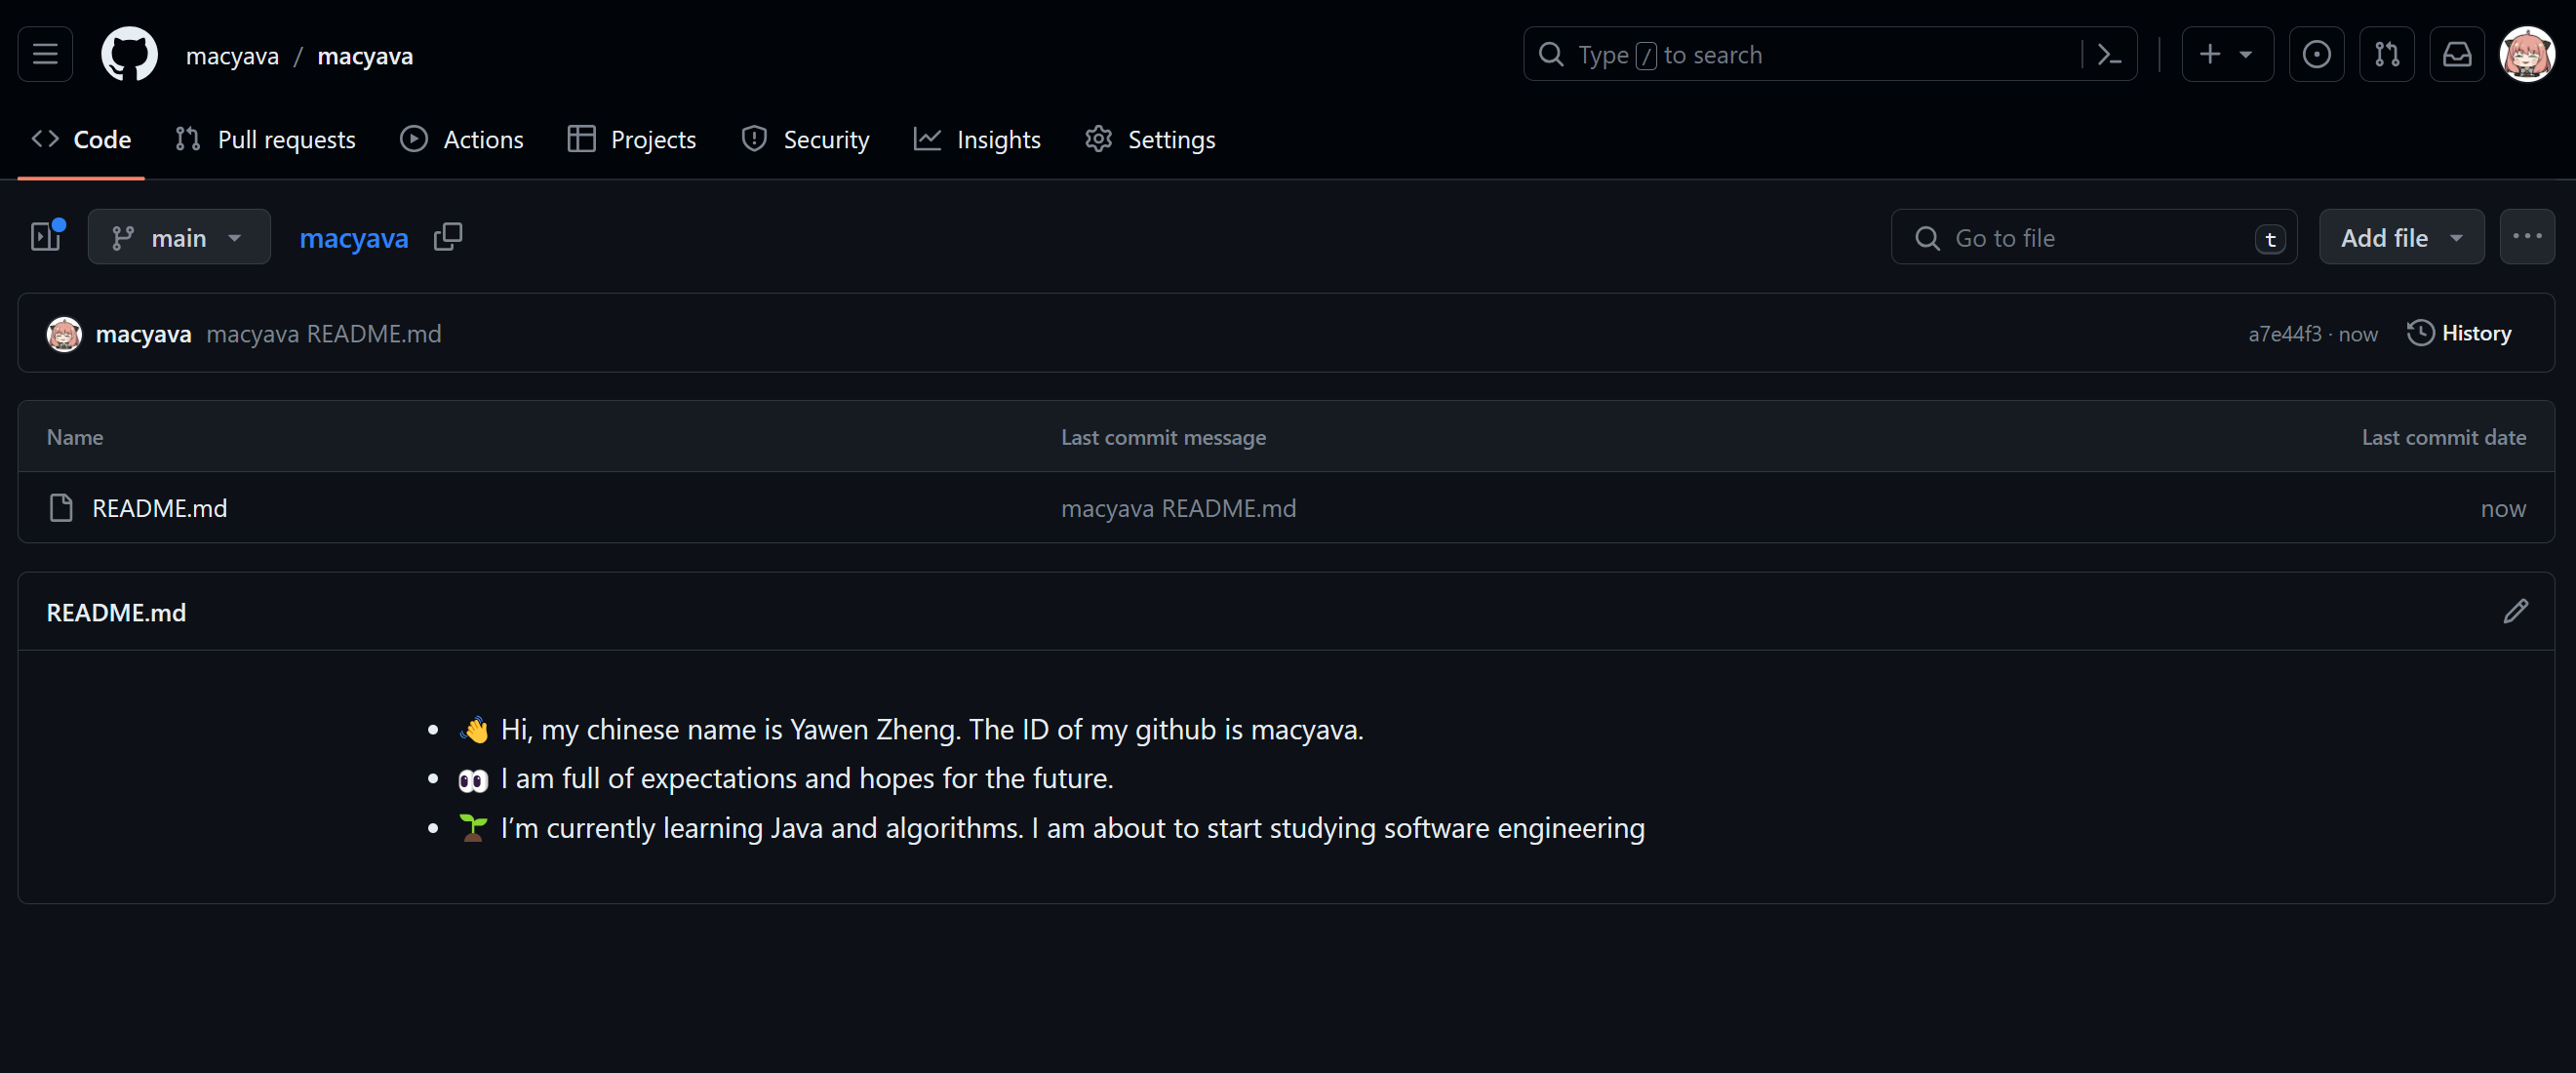Edit README.md using the pencil icon
Image resolution: width=2576 pixels, height=1073 pixels.
(2515, 611)
